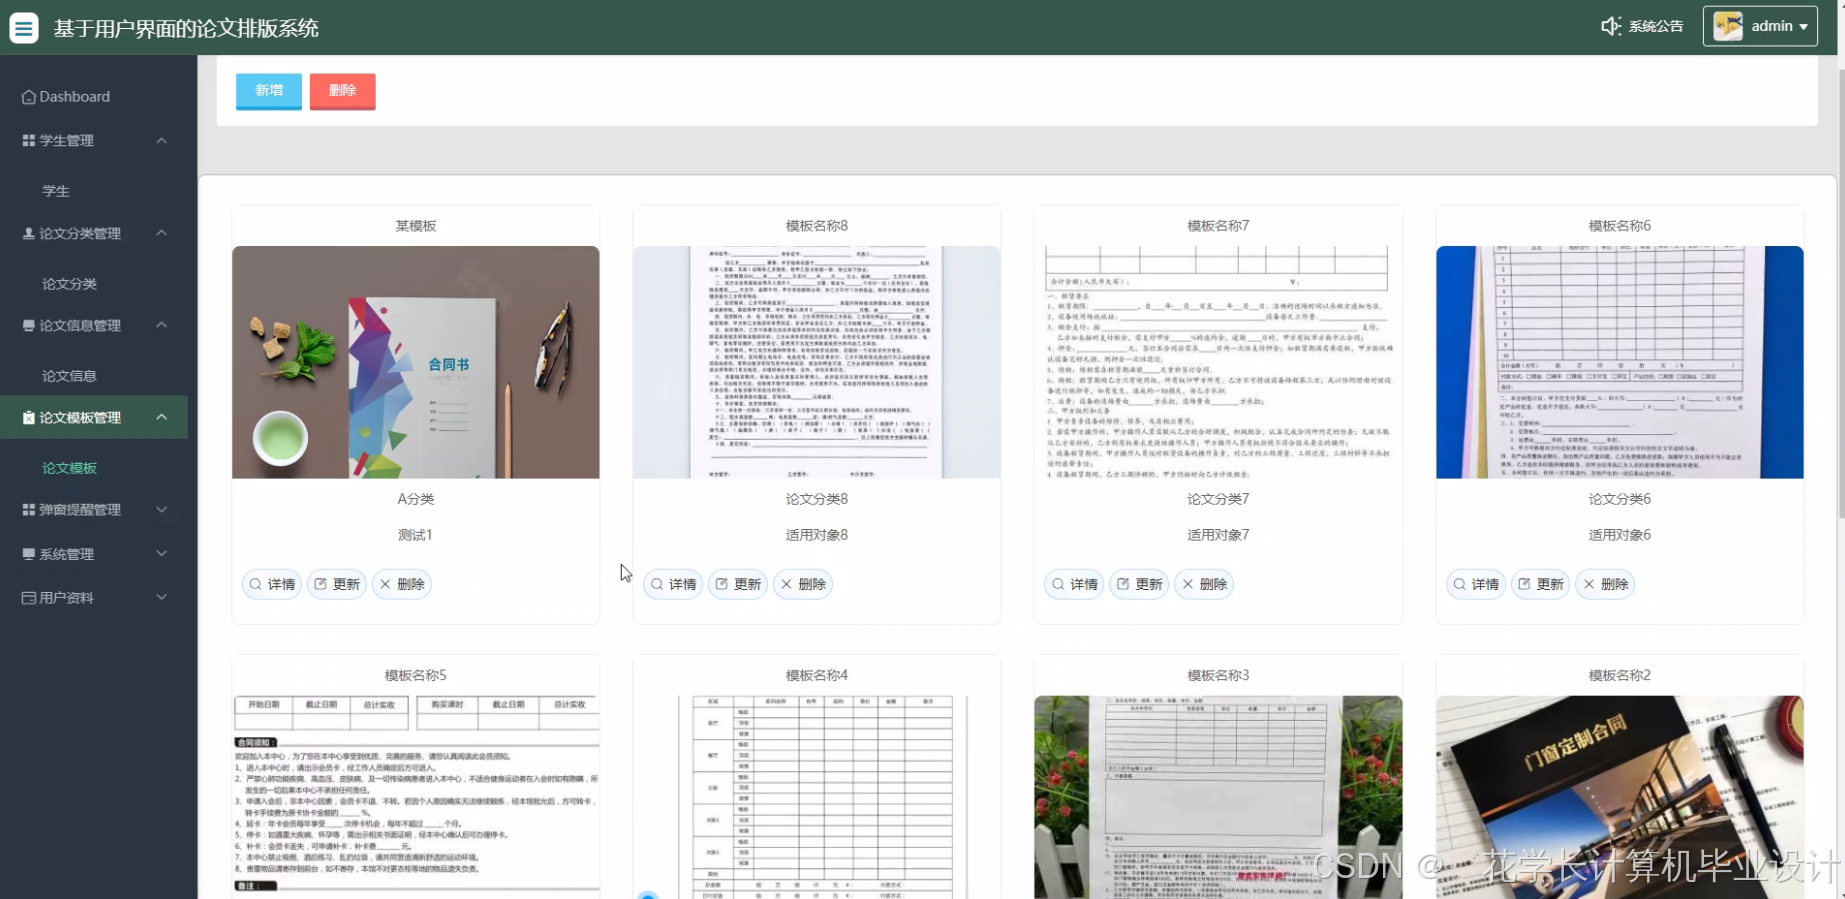
Task: Click the 用户资料 card icon
Action: pos(29,598)
